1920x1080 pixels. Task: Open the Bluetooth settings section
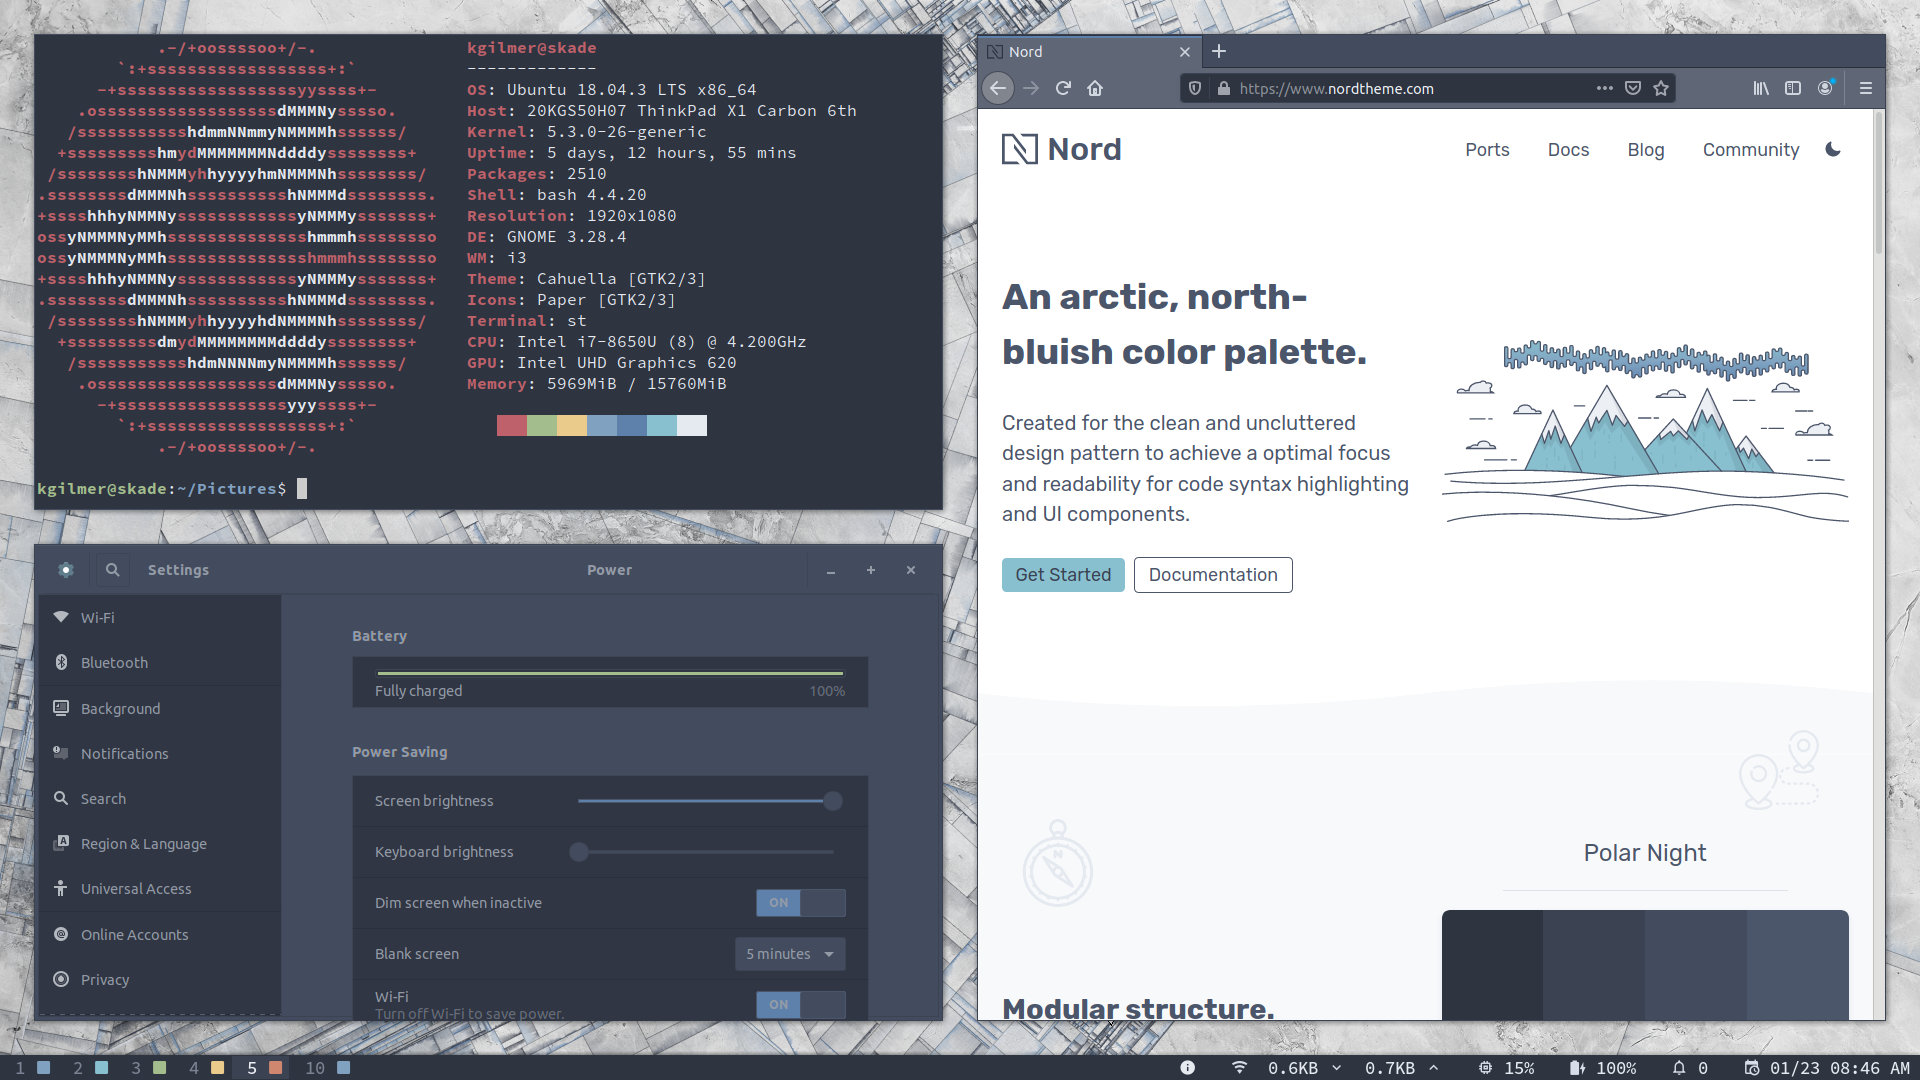tap(113, 662)
